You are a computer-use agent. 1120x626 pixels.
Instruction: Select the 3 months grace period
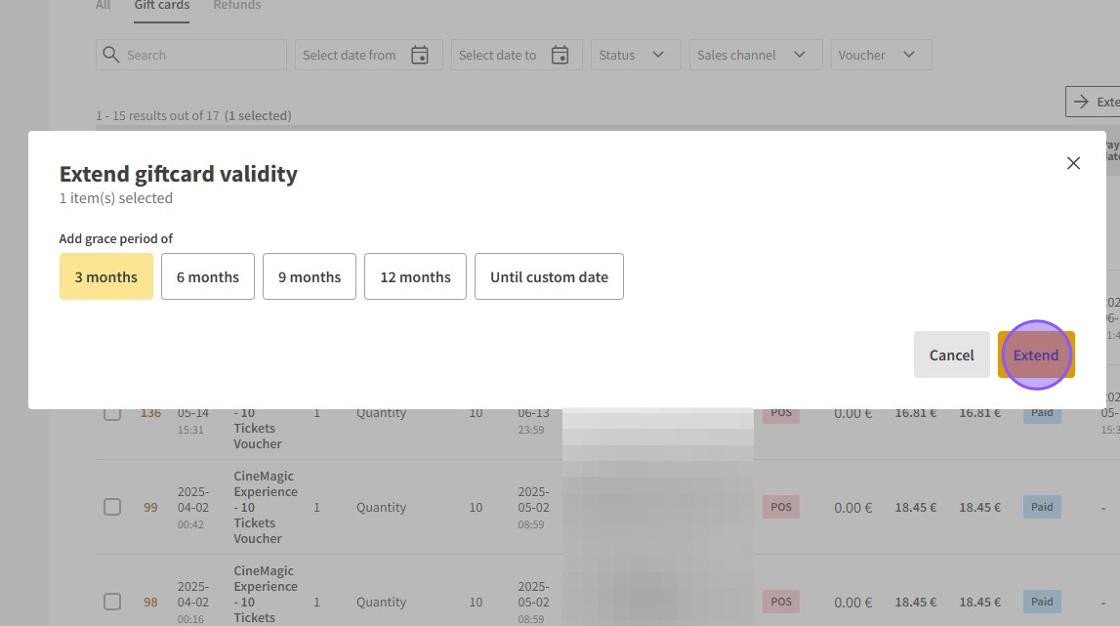pos(106,276)
